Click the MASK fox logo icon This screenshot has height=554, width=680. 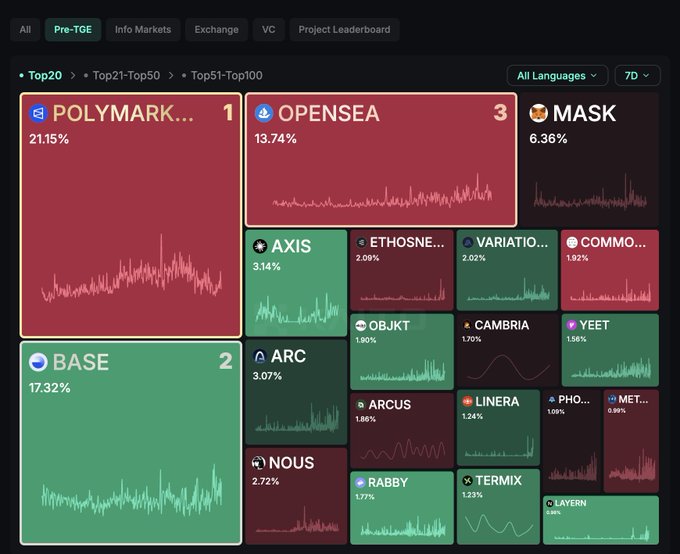(538, 113)
